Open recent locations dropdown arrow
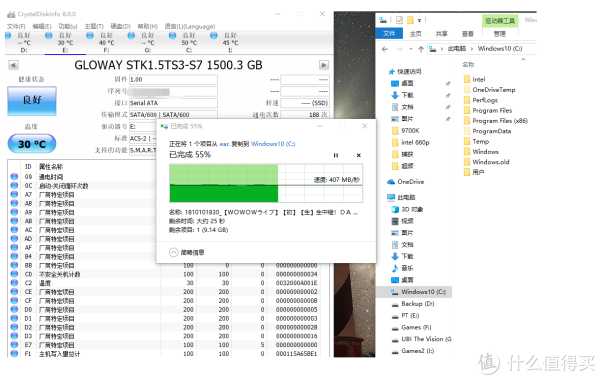Viewport: 600px width, 380px height. click(x=411, y=49)
